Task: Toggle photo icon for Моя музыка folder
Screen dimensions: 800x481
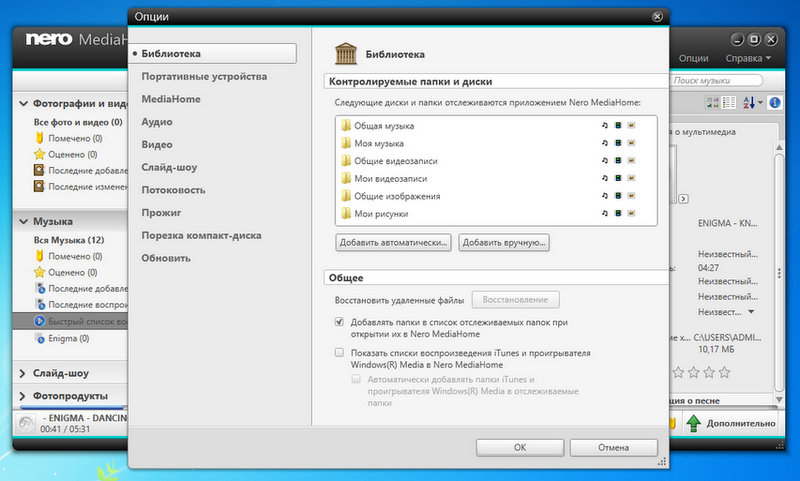Action: click(x=631, y=143)
